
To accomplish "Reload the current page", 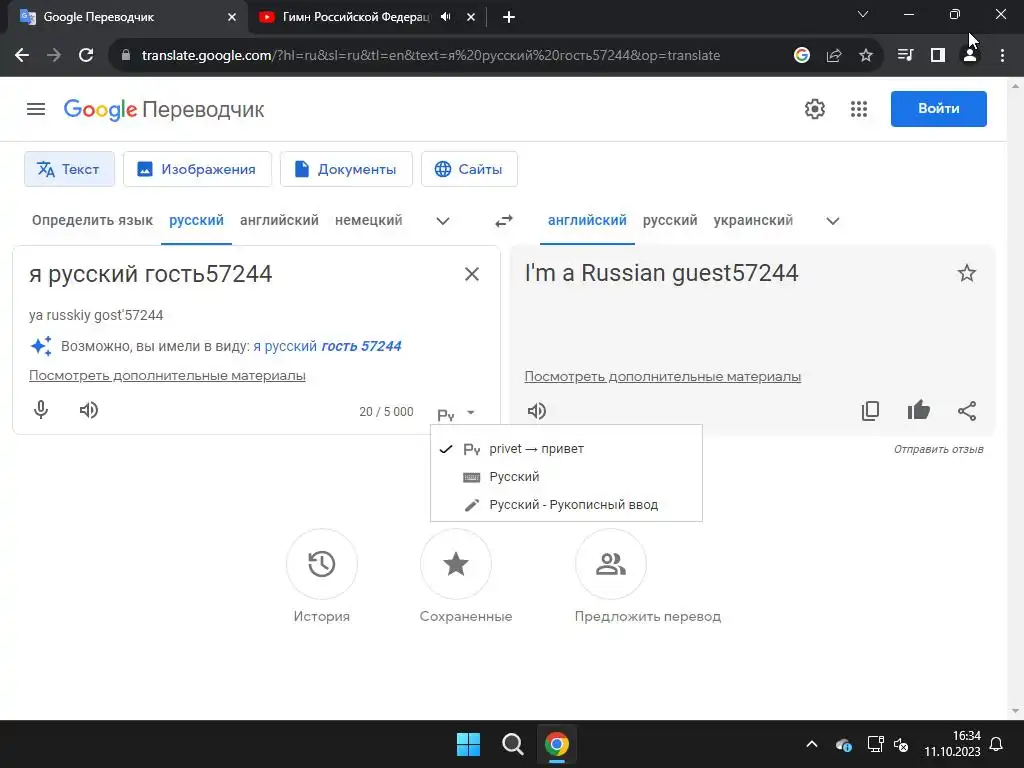I will (86, 56).
